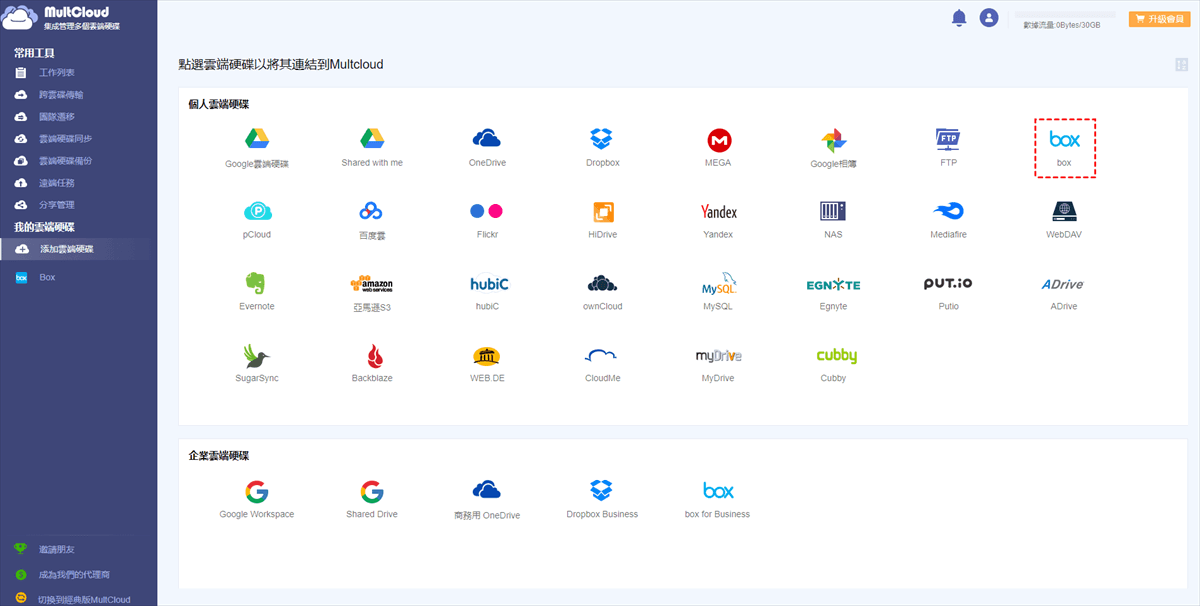Choose HiDrive cloud service
The image size is (1200, 606).
pyautogui.click(x=602, y=212)
